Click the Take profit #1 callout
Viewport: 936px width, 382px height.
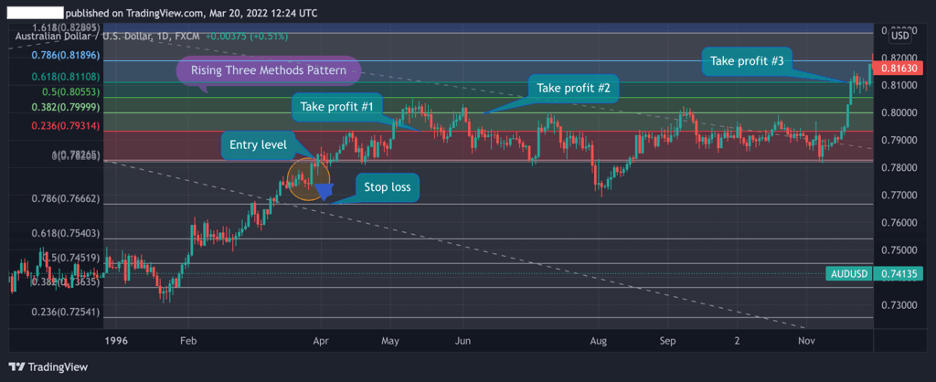(336, 107)
